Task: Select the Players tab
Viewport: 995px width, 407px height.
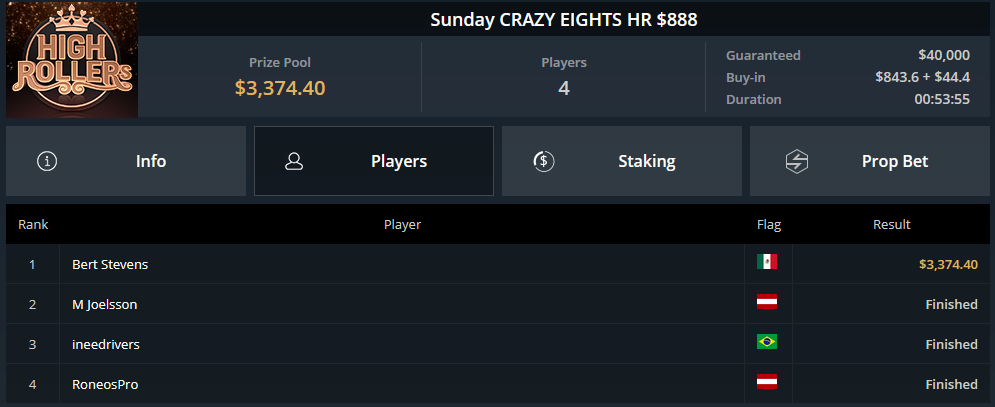Action: pyautogui.click(x=374, y=161)
